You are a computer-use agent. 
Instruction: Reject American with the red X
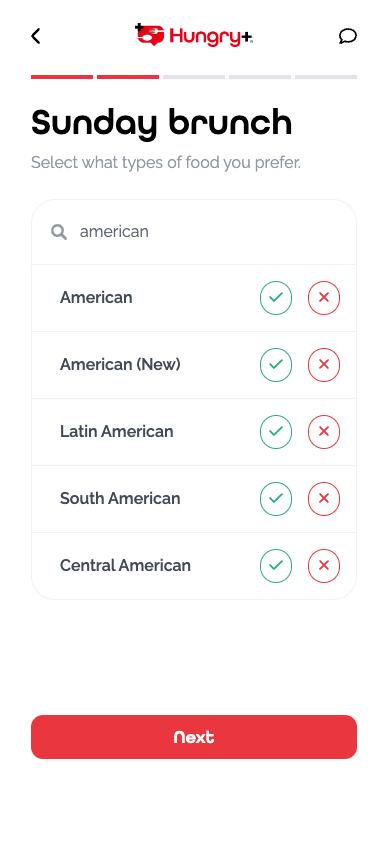pyautogui.click(x=324, y=297)
